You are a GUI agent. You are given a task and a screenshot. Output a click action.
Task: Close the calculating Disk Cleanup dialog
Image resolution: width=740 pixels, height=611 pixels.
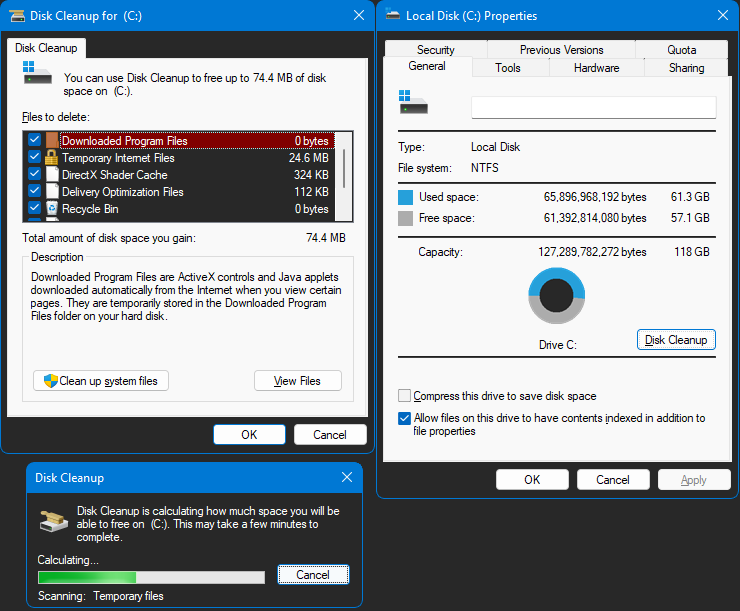point(347,477)
